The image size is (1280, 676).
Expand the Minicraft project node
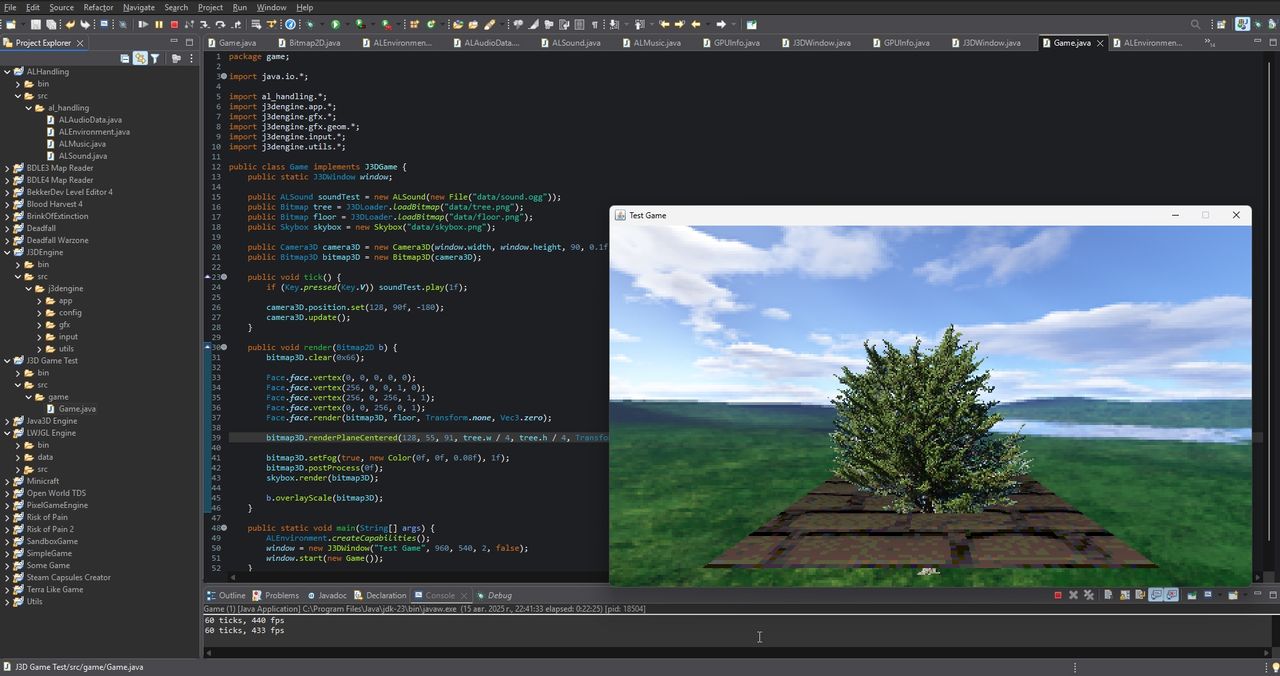coord(7,481)
